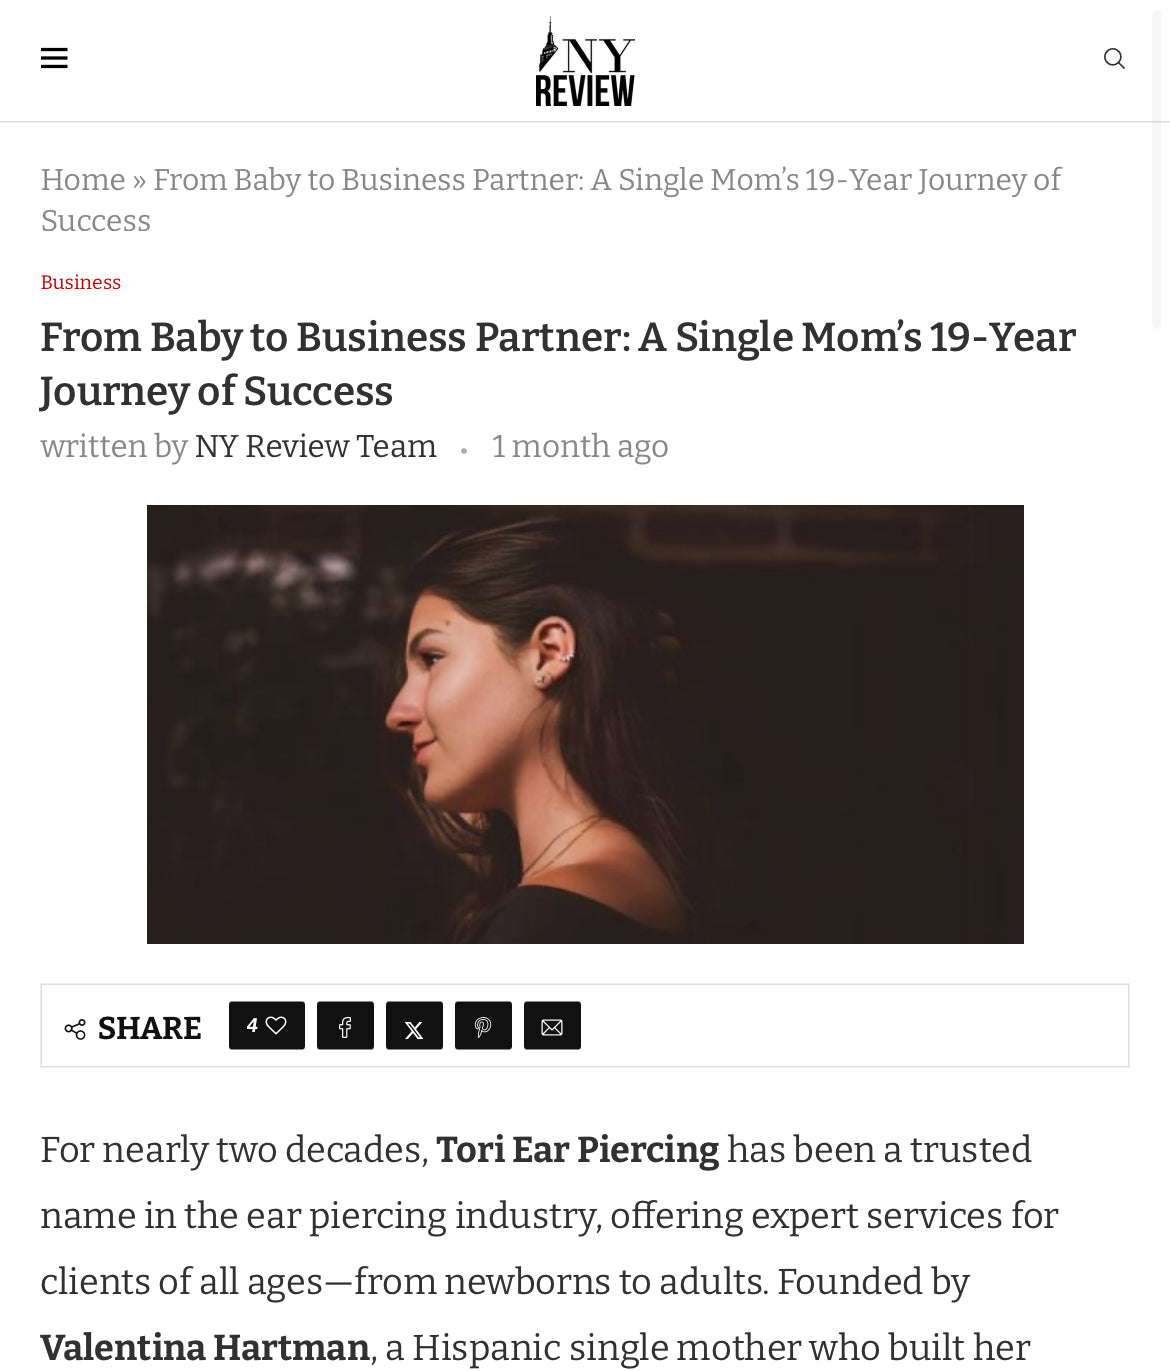Screen dimensions: 1170x1371
Task: Share the article on X
Action: [414, 1026]
